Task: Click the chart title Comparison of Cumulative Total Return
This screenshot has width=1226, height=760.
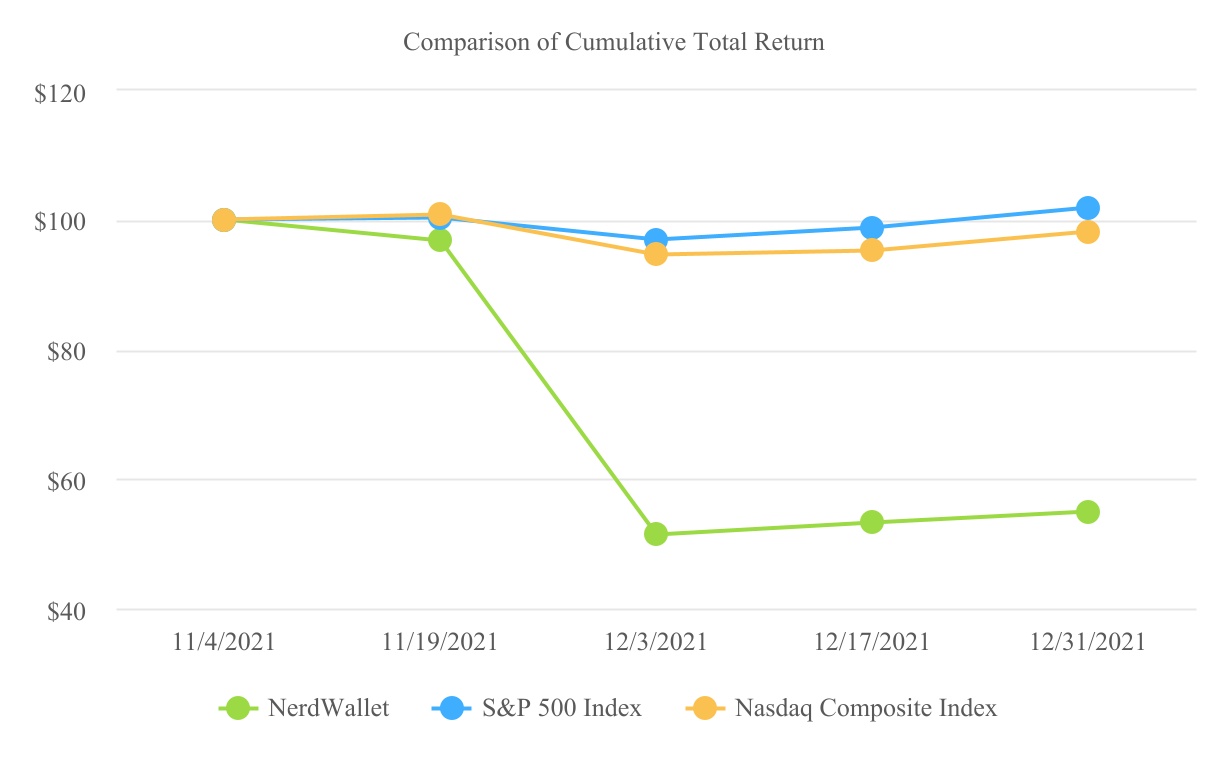Action: pyautogui.click(x=613, y=42)
